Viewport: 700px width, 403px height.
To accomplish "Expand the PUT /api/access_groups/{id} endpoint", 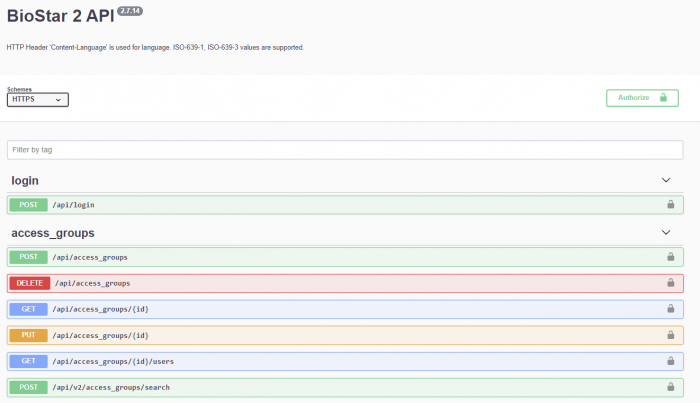I will (x=300, y=335).
